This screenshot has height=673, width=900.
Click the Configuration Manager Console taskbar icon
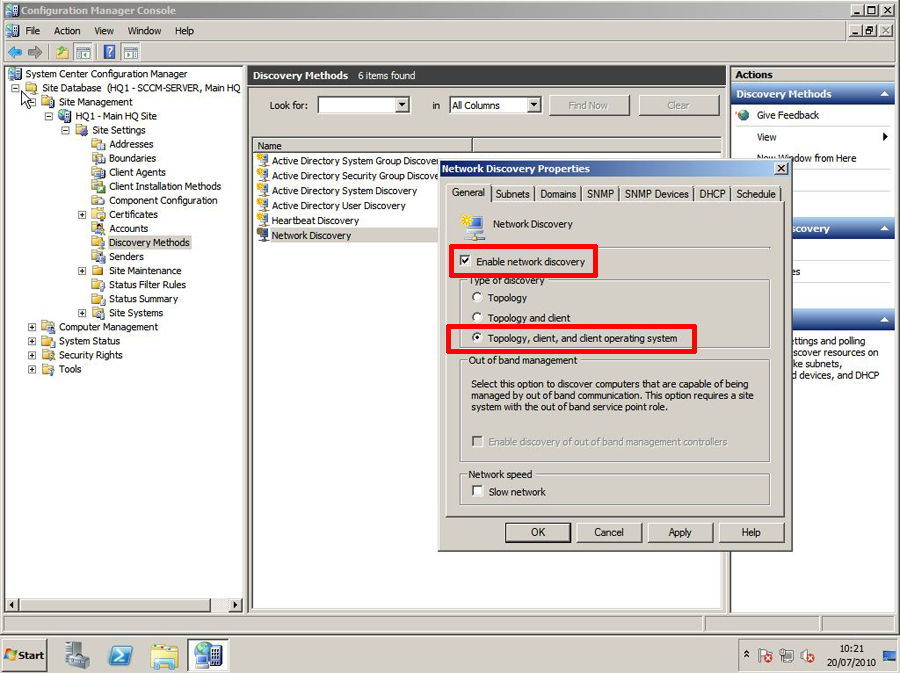pos(208,655)
